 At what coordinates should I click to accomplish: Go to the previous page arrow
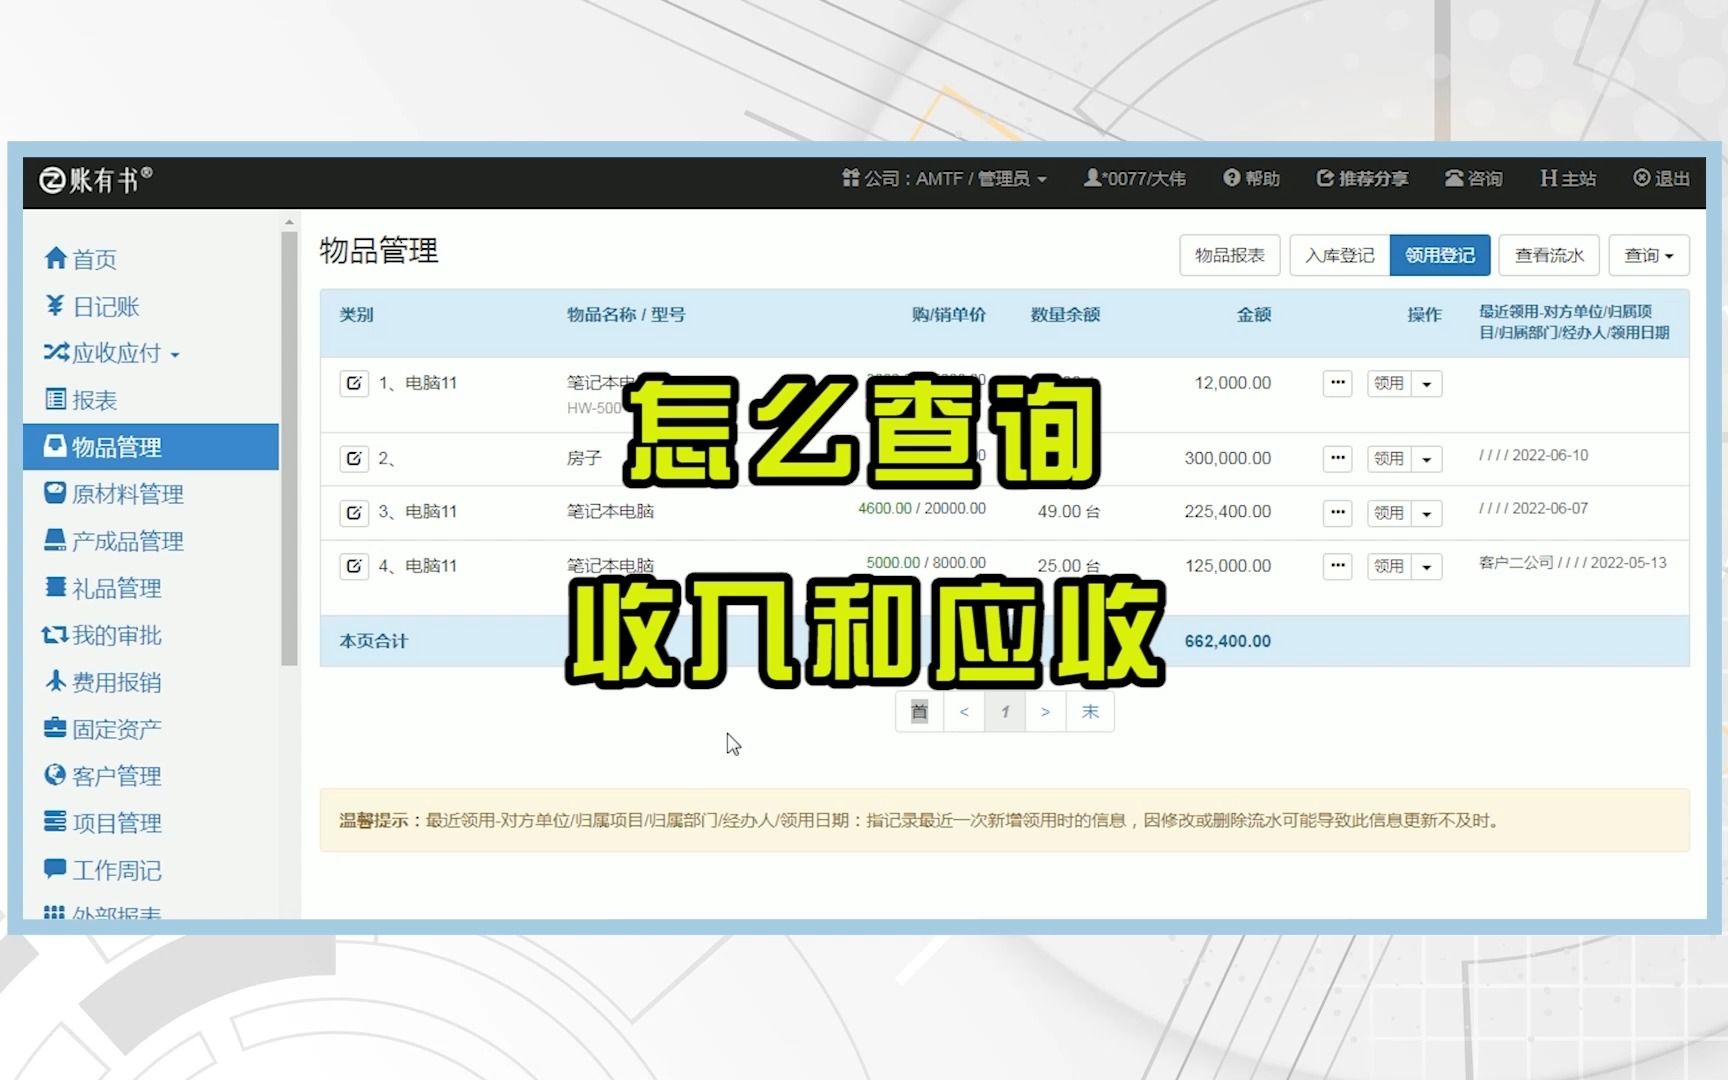[x=964, y=712]
